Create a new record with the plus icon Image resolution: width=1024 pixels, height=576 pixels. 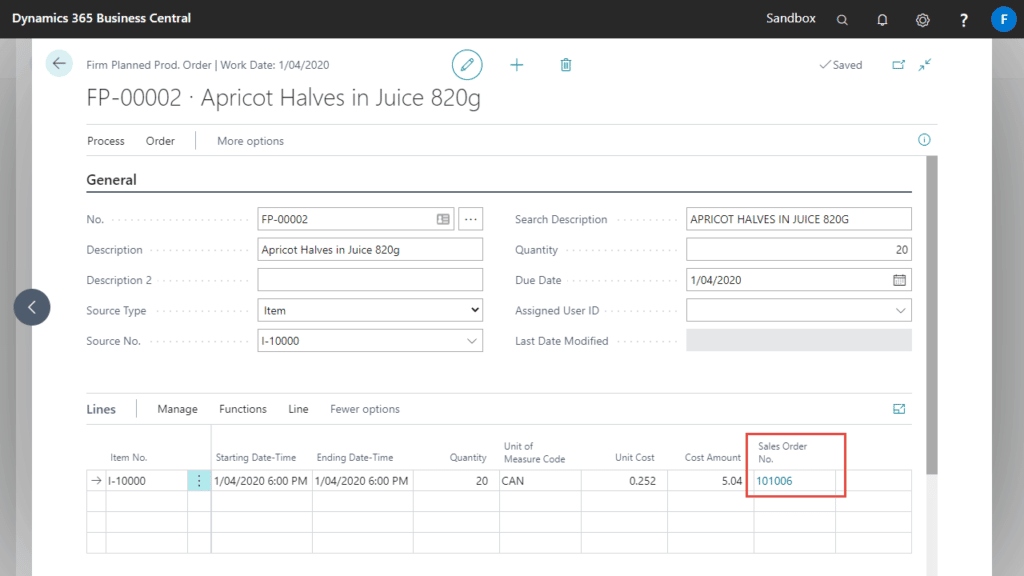pyautogui.click(x=516, y=64)
